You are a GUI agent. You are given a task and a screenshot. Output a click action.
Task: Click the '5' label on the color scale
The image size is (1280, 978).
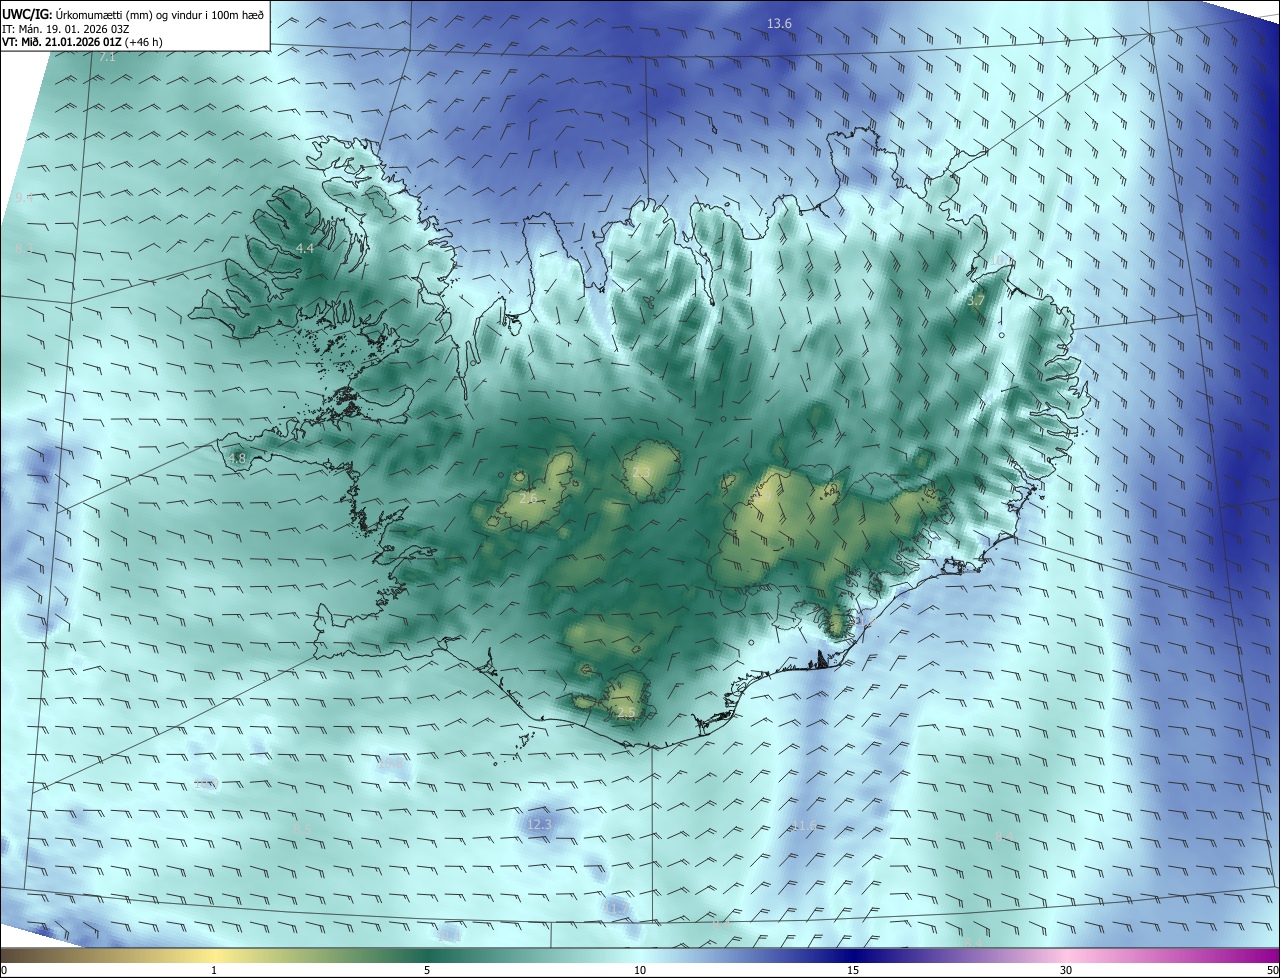pos(427,970)
